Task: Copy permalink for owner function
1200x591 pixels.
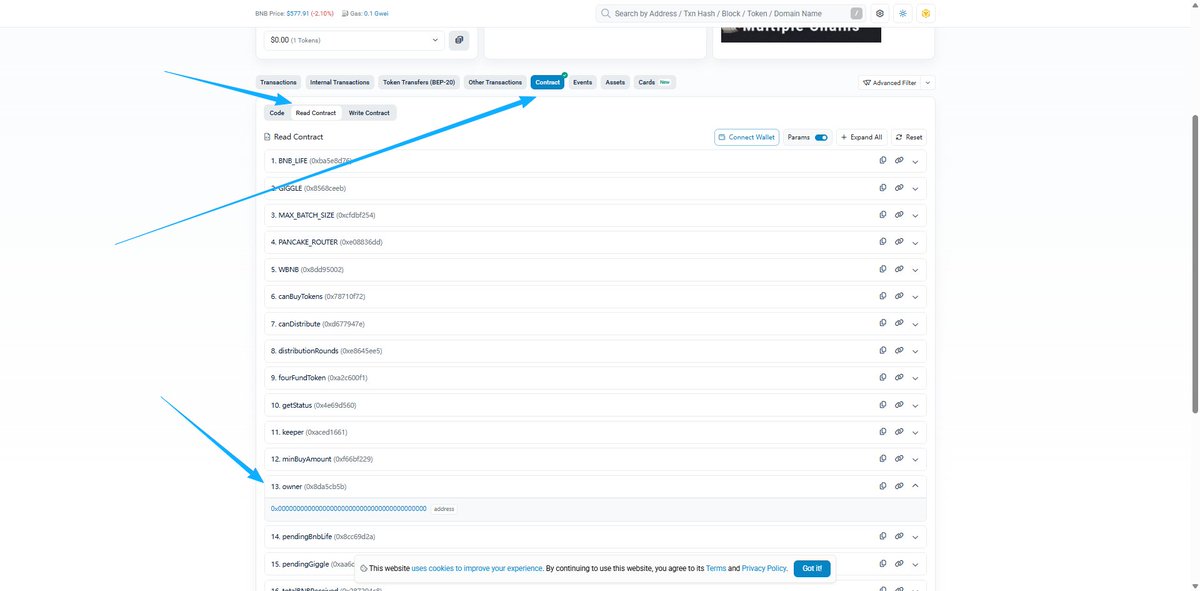Action: (x=899, y=486)
